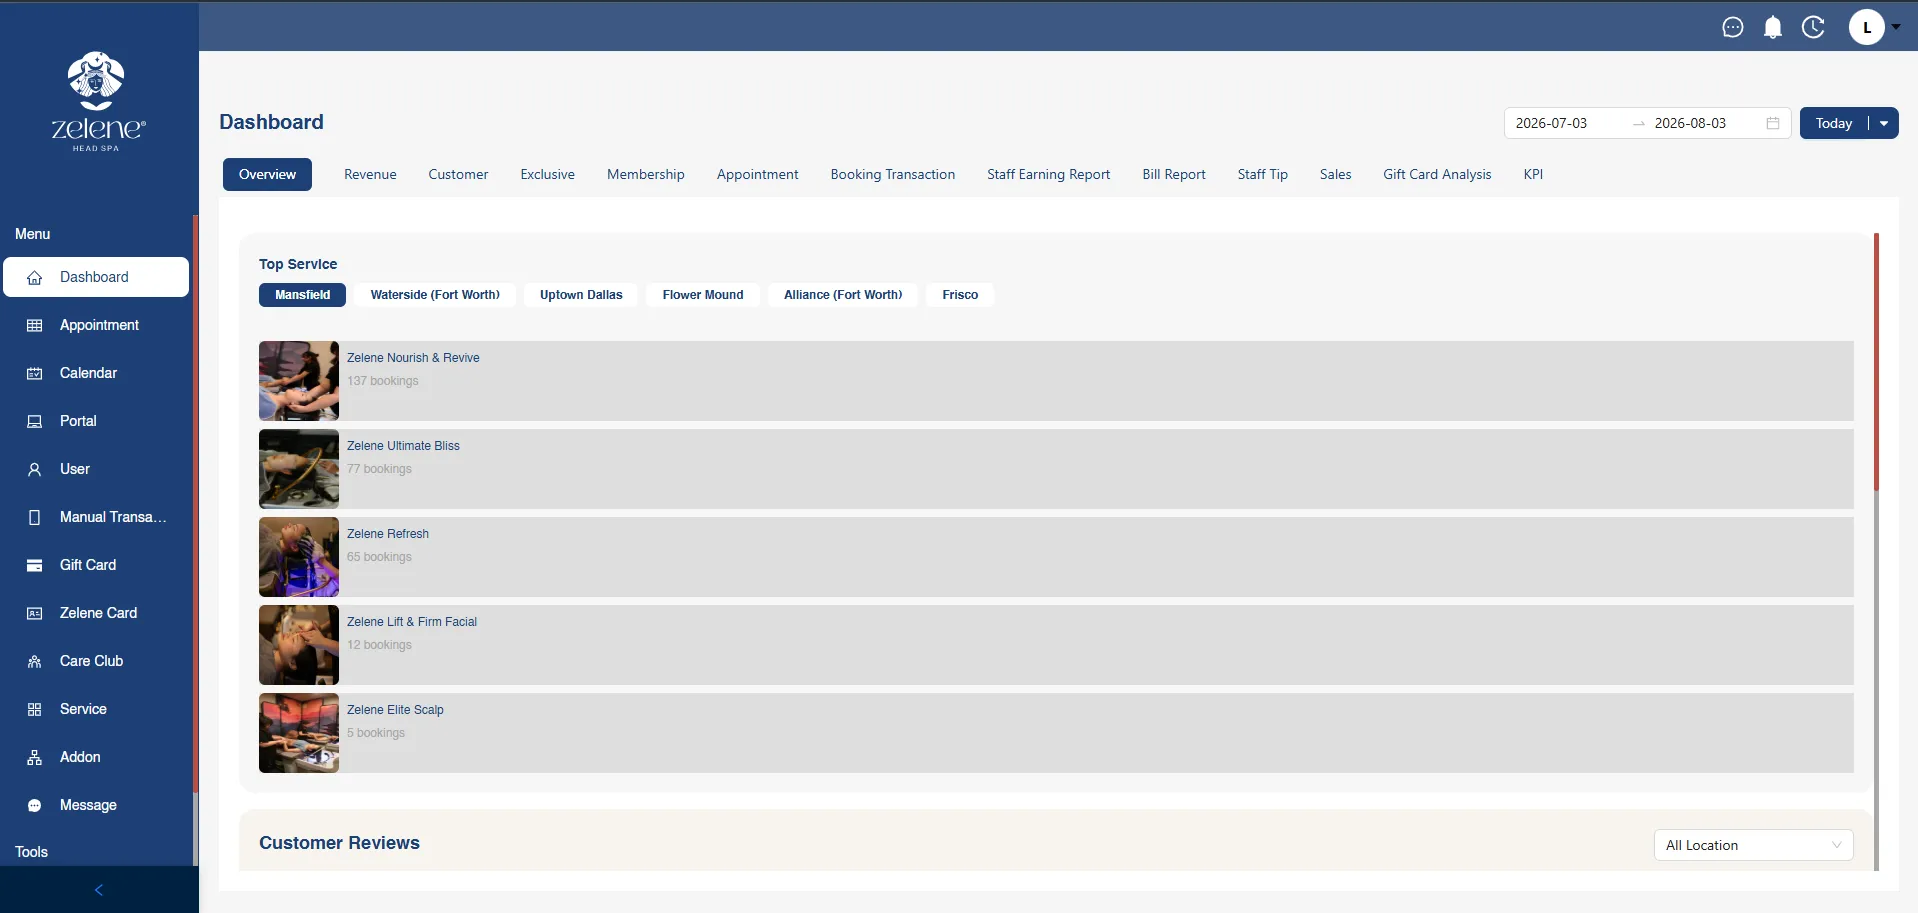Viewport: 1918px width, 913px height.
Task: Select the Flower Mound location filter
Action: pyautogui.click(x=703, y=295)
